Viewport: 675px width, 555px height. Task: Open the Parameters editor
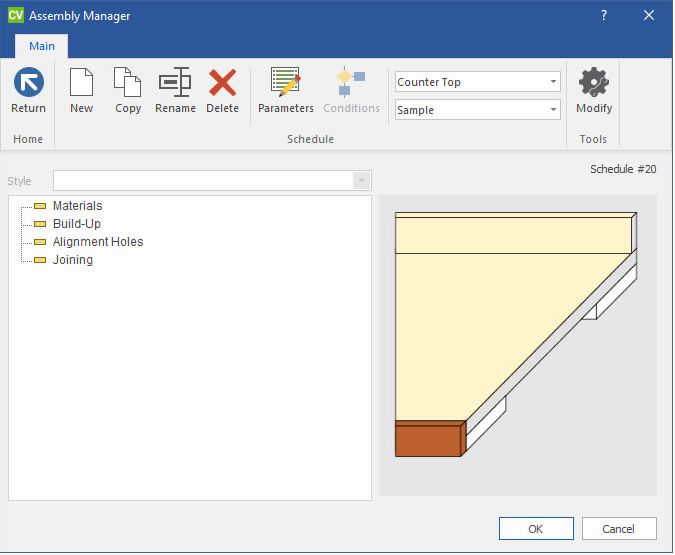pyautogui.click(x=285, y=83)
